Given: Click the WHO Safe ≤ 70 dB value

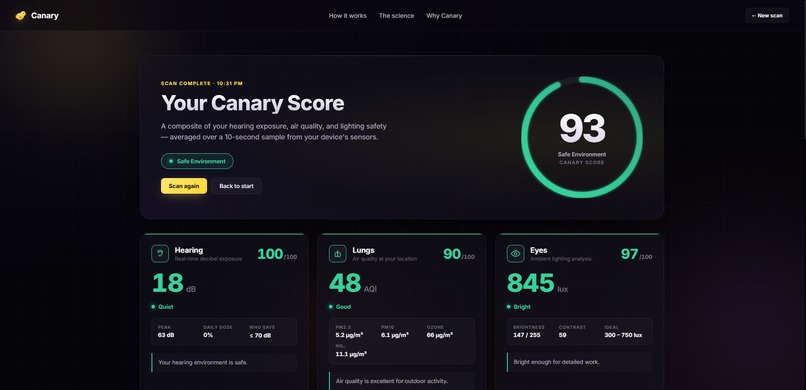Looking at the screenshot, I should click(260, 336).
